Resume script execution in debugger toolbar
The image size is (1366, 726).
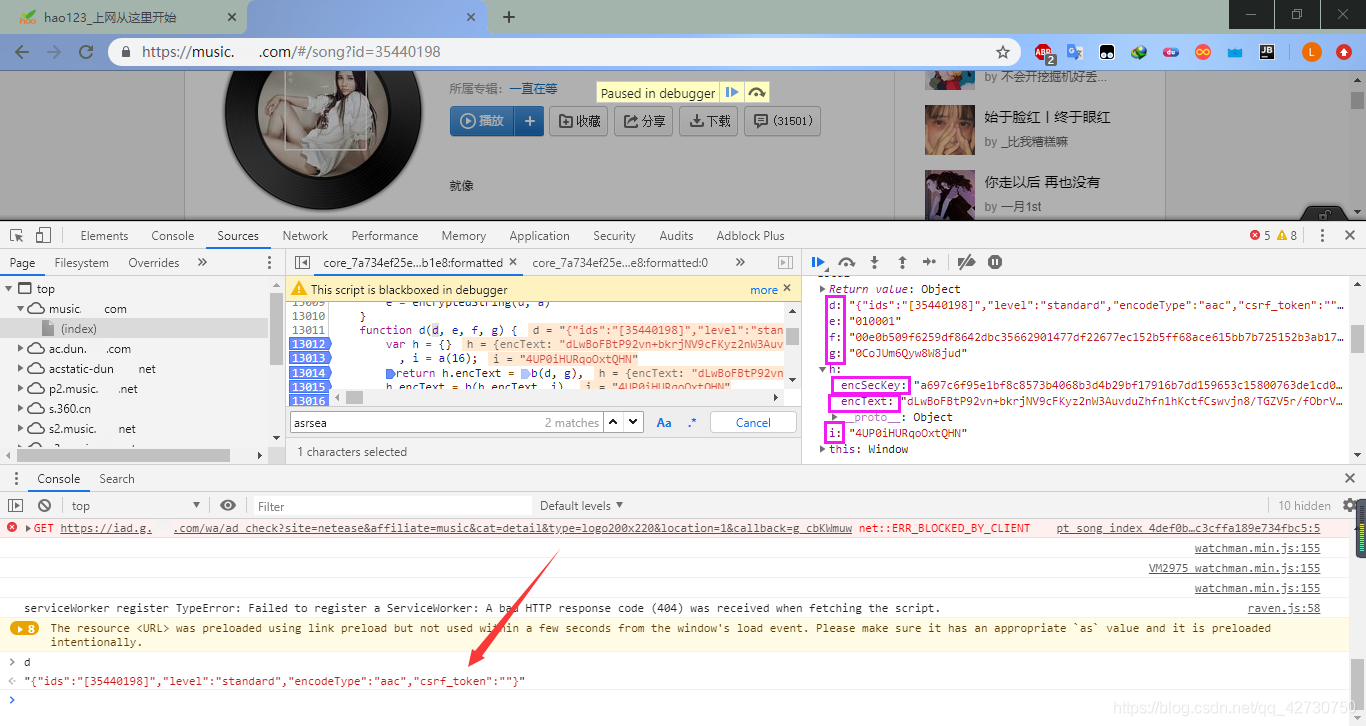818,262
